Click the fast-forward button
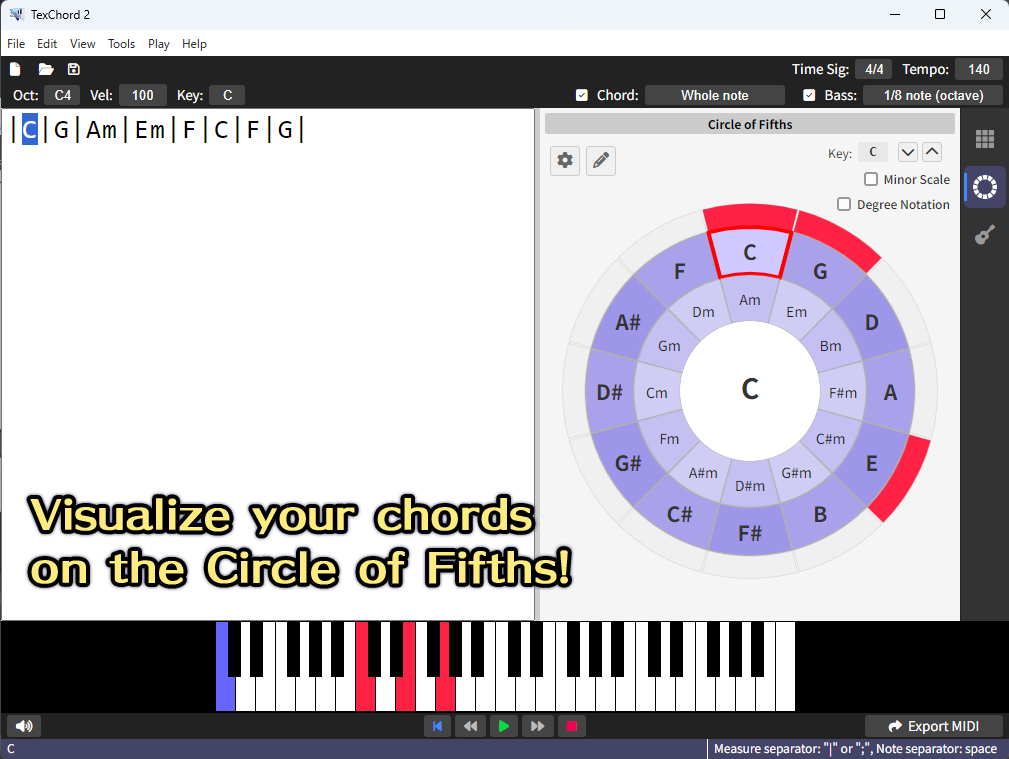This screenshot has width=1009, height=759. (x=537, y=726)
